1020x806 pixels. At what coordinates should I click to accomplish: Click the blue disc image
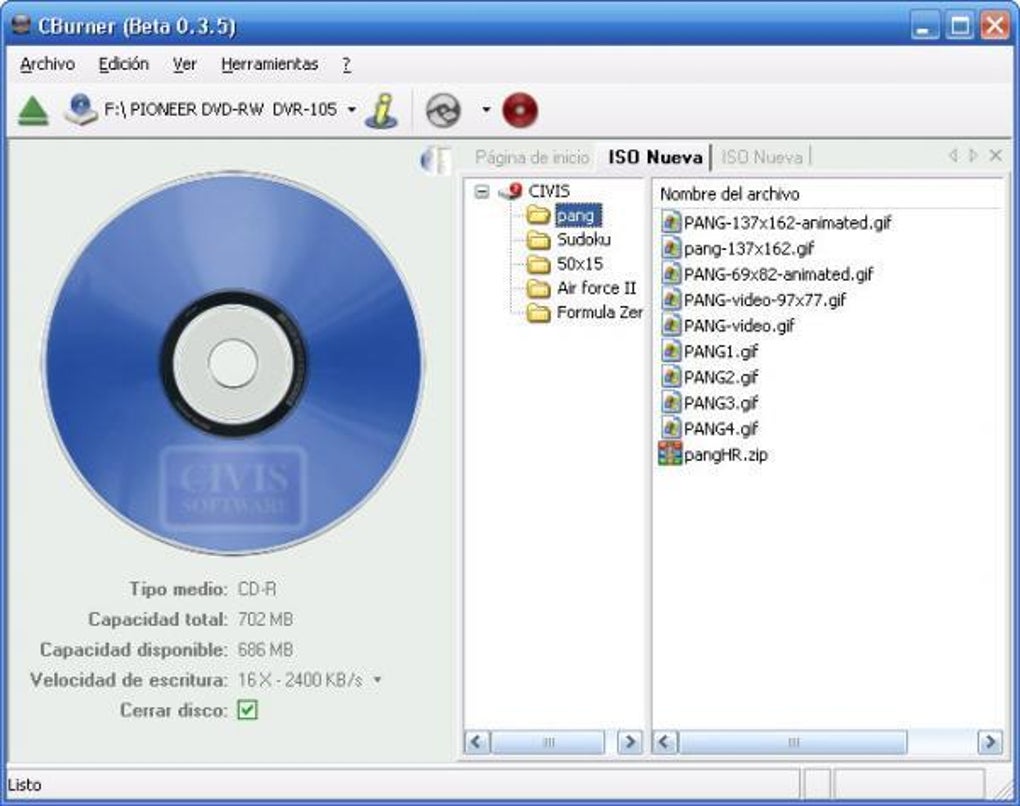tap(233, 363)
